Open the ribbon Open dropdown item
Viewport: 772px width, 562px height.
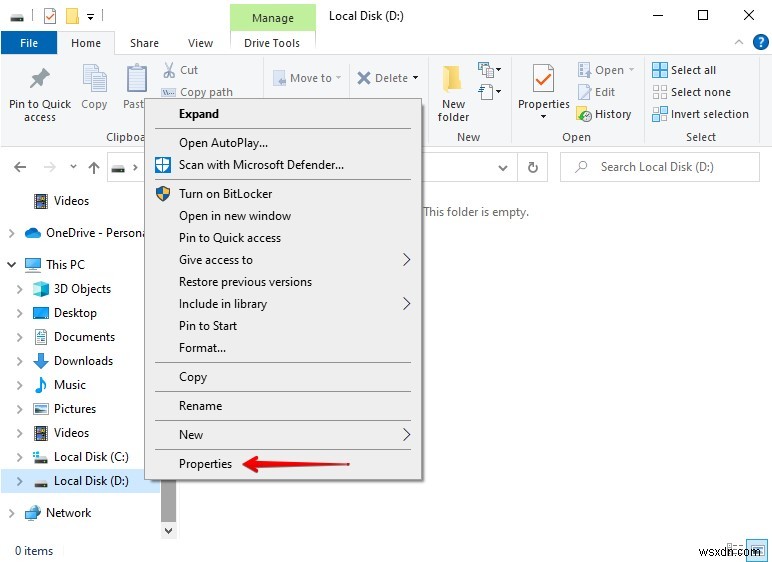(x=606, y=70)
